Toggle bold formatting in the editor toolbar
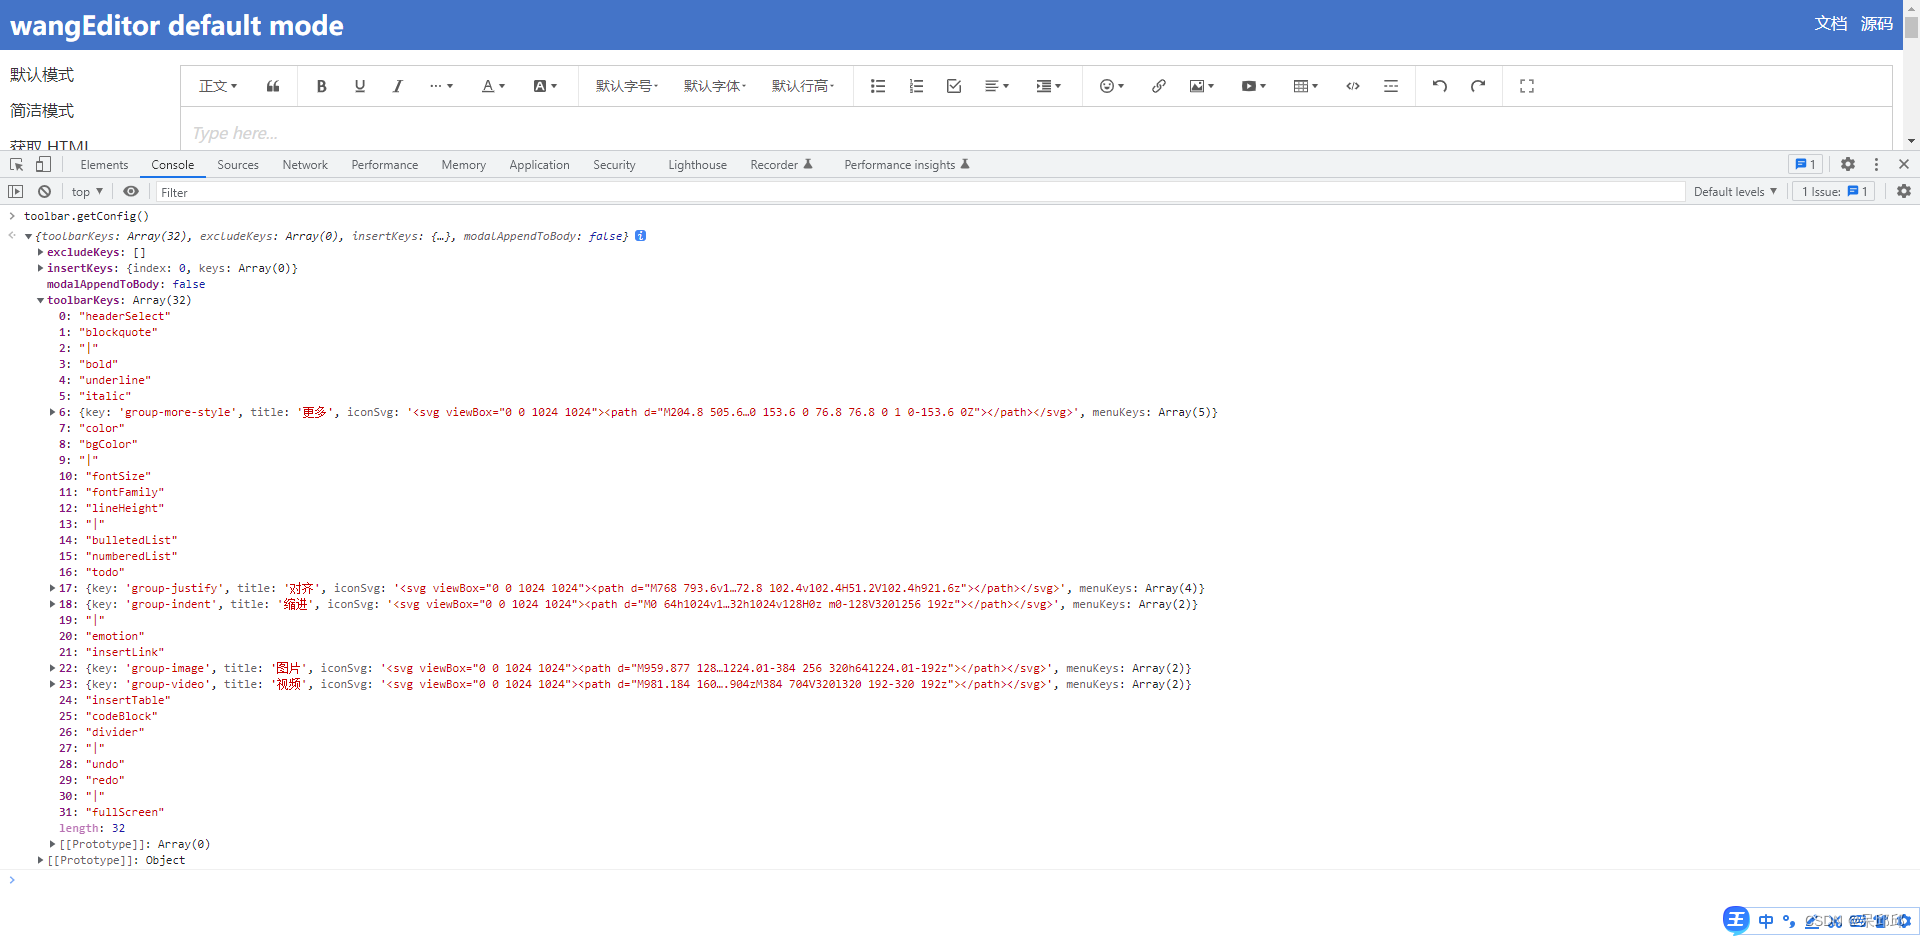 [321, 86]
